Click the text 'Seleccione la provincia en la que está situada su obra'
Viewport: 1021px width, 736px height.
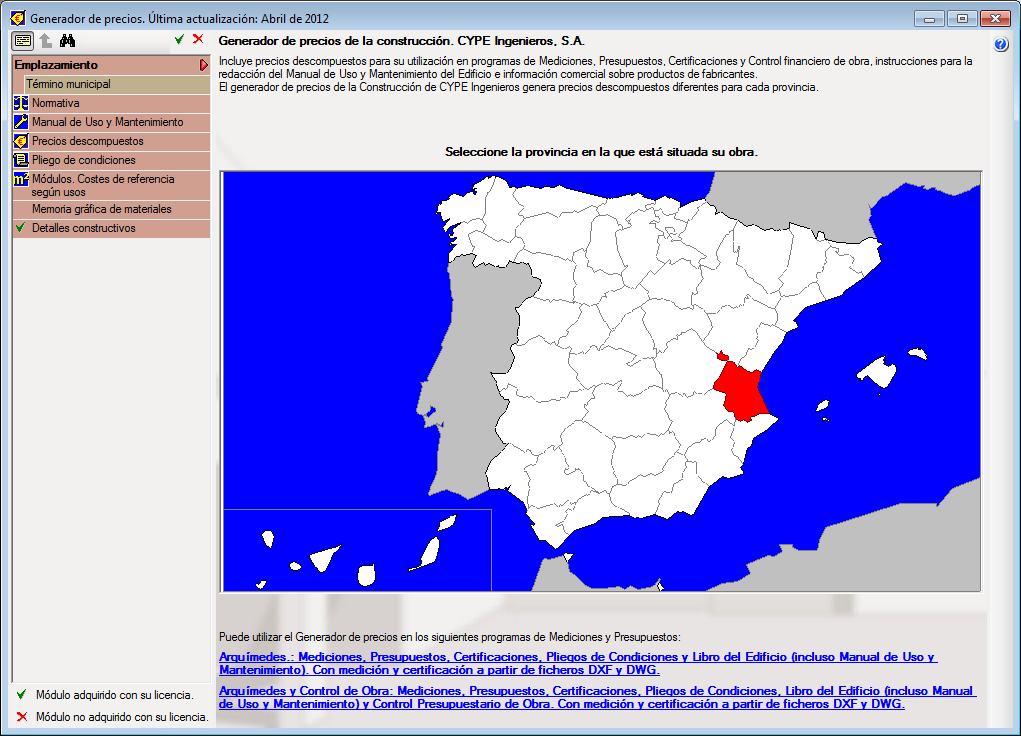[601, 152]
